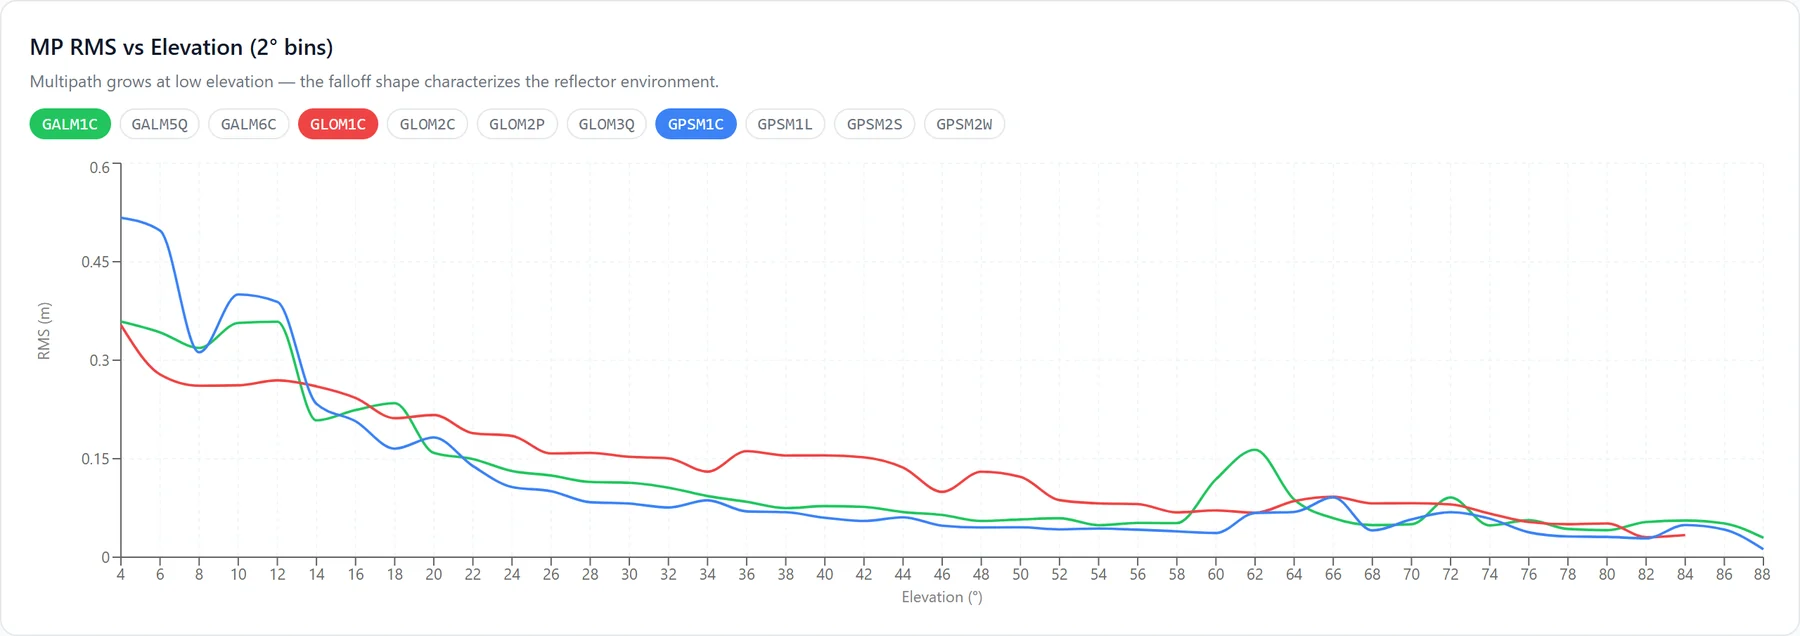
Task: Click the 88 elevation tick label
Action: point(1762,574)
